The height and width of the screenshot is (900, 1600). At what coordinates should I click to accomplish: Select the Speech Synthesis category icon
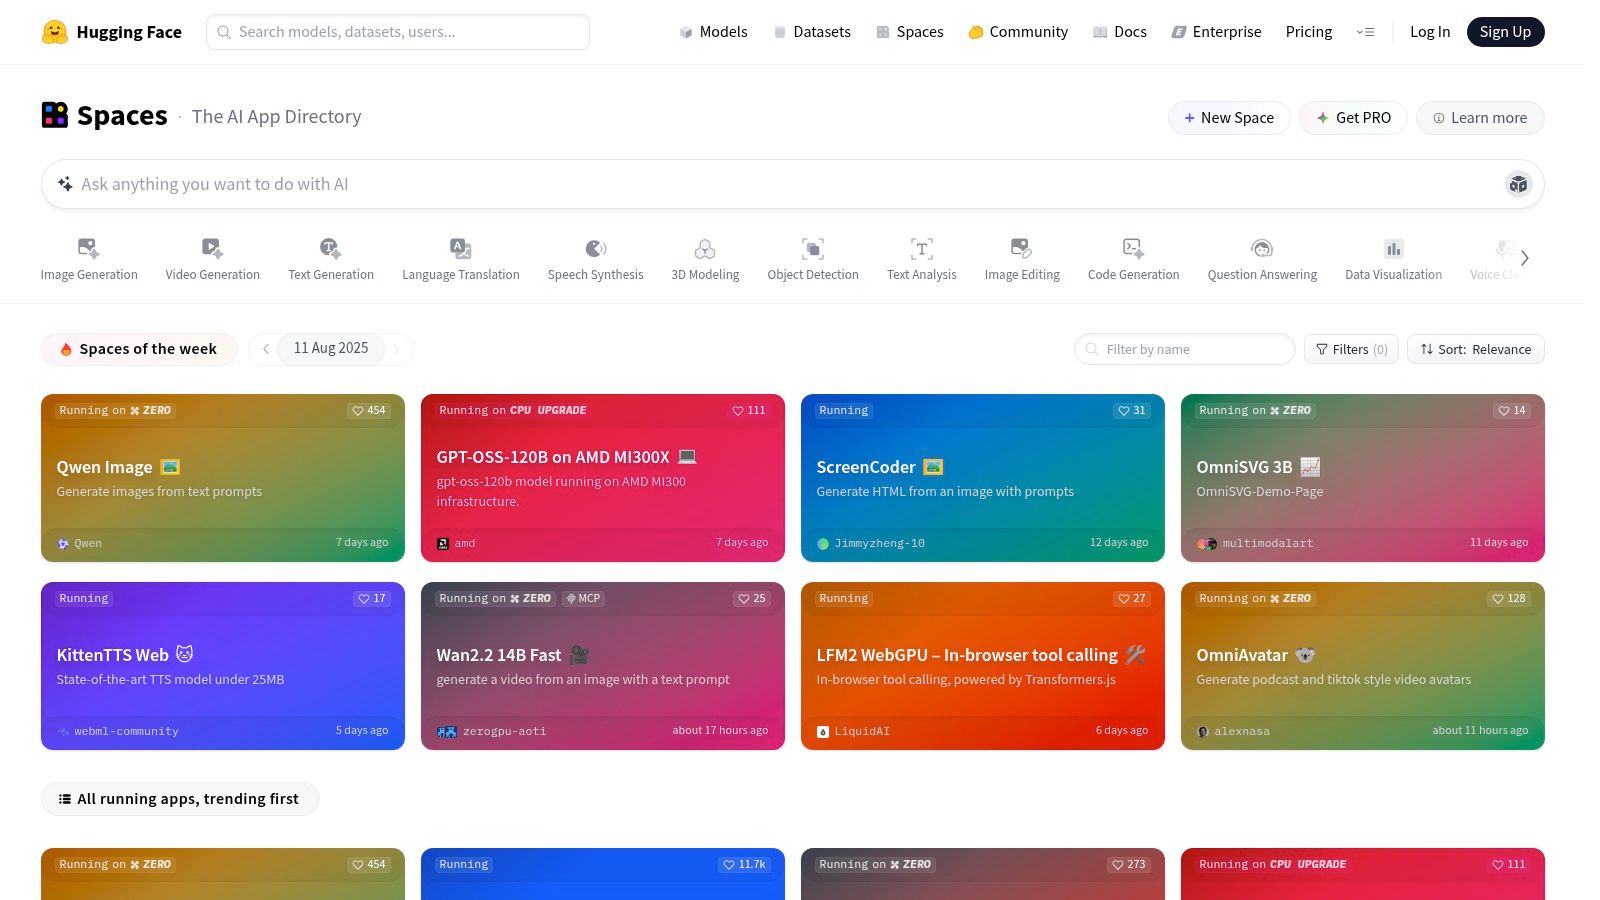click(596, 248)
